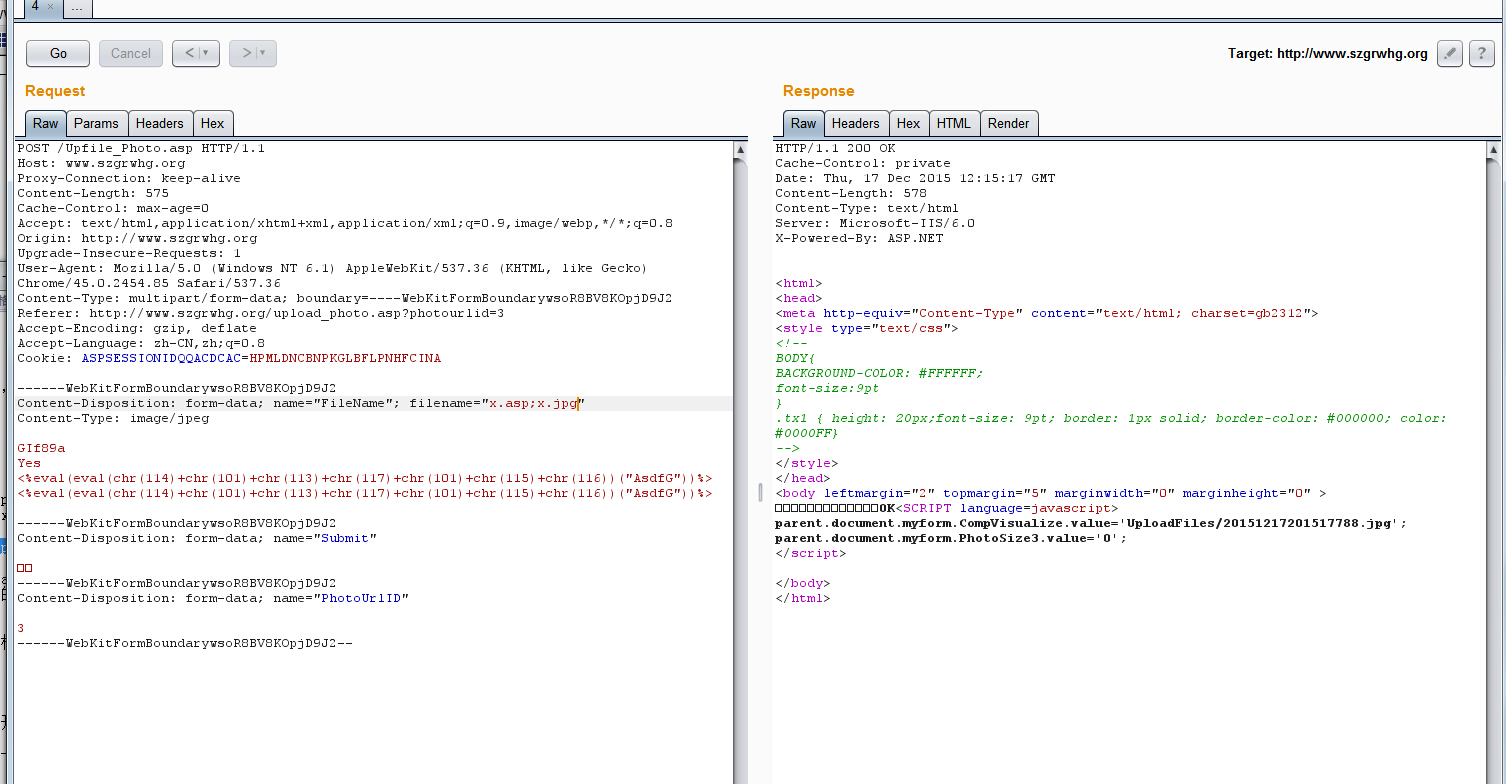Viewport: 1506px width, 784px height.
Task: Switch to request Hex tab
Action: 213,123
